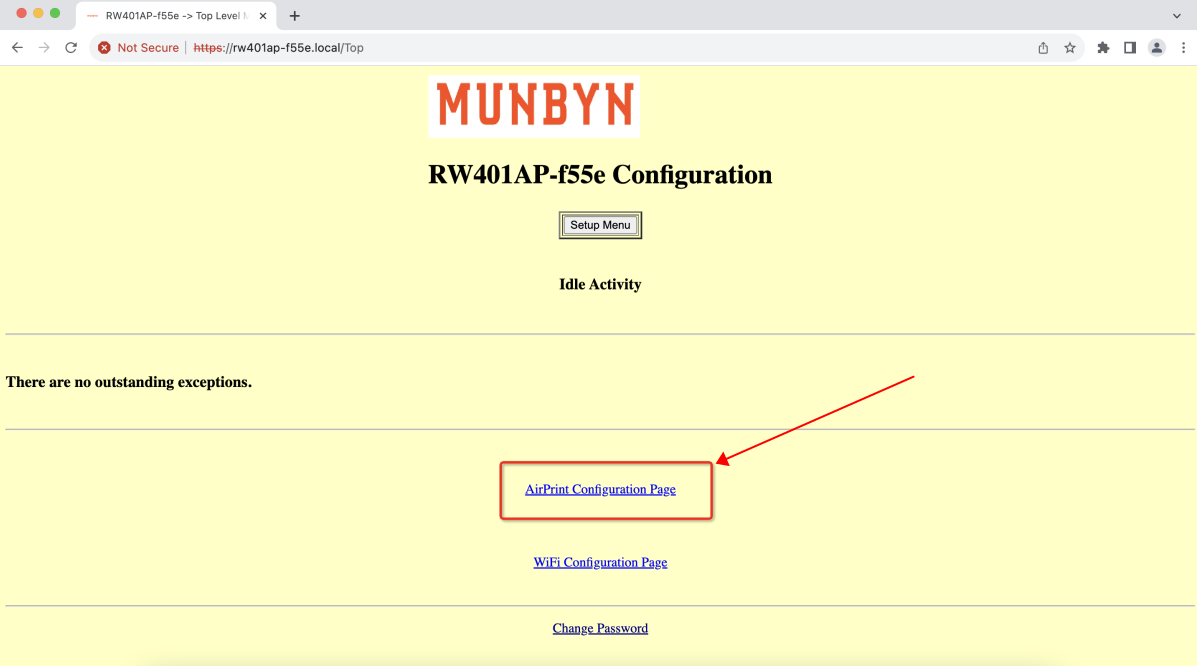
Task: Bookmark this page with the star
Action: 1070,47
